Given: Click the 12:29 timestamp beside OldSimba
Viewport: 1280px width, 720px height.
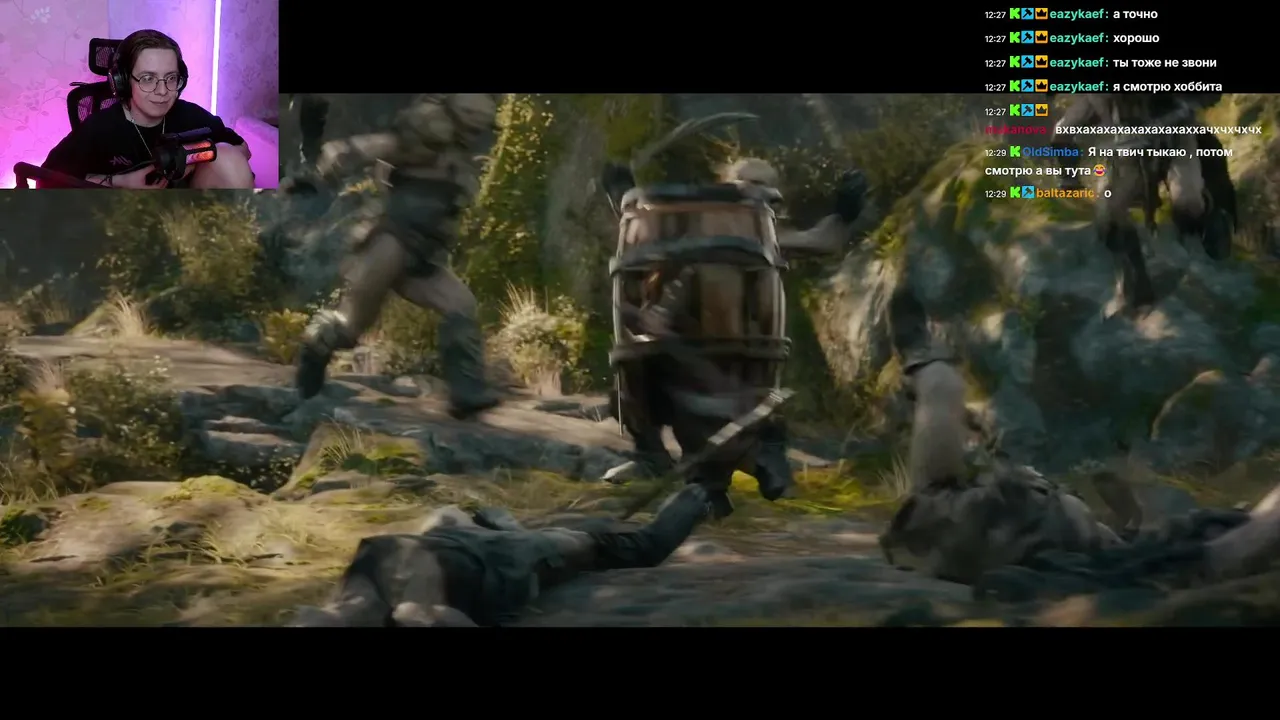Looking at the screenshot, I should (x=995, y=152).
